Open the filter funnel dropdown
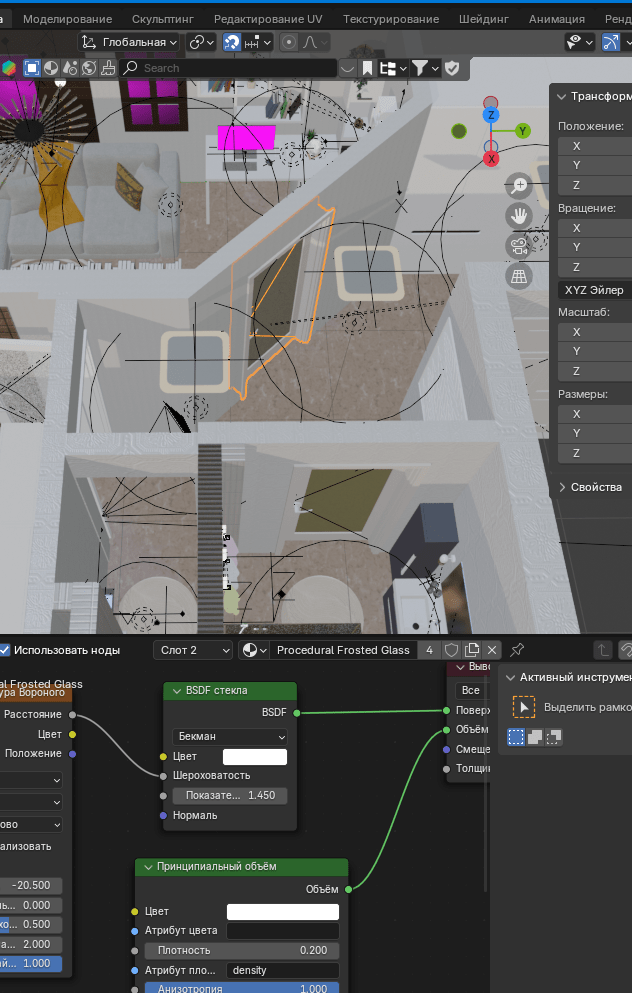The height and width of the screenshot is (993, 632). pos(425,68)
